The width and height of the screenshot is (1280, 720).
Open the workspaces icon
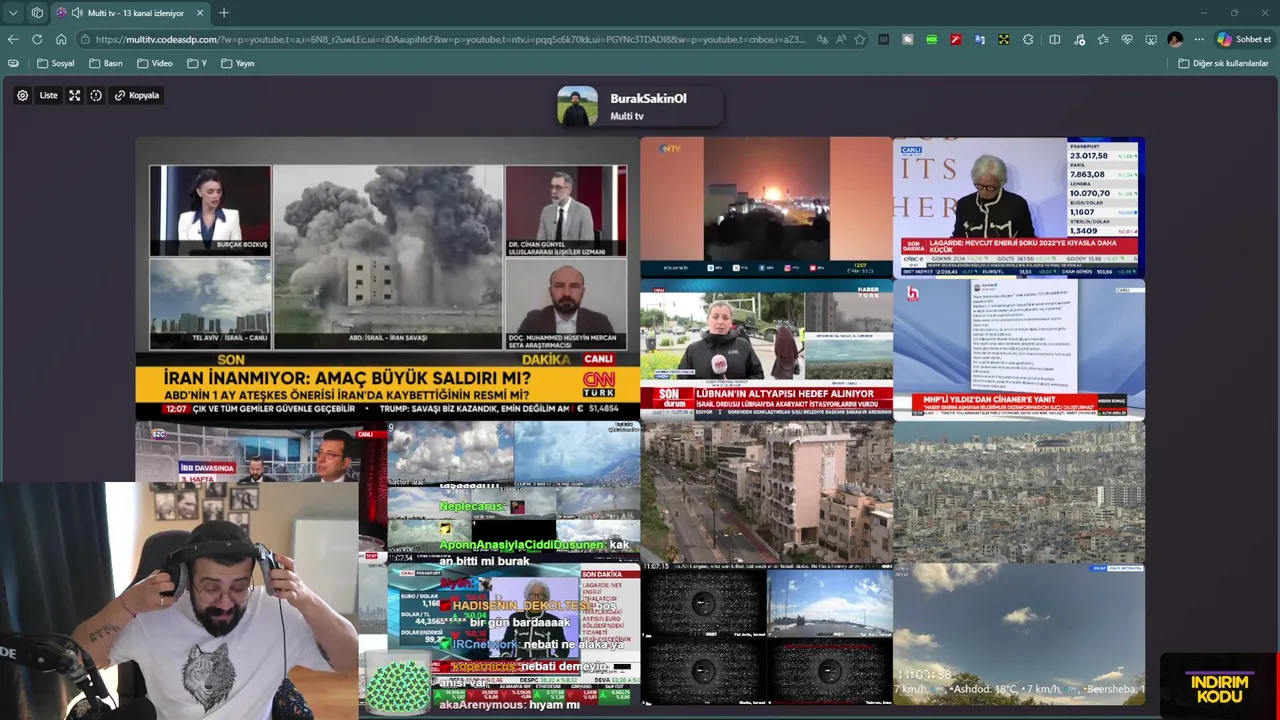[x=37, y=13]
